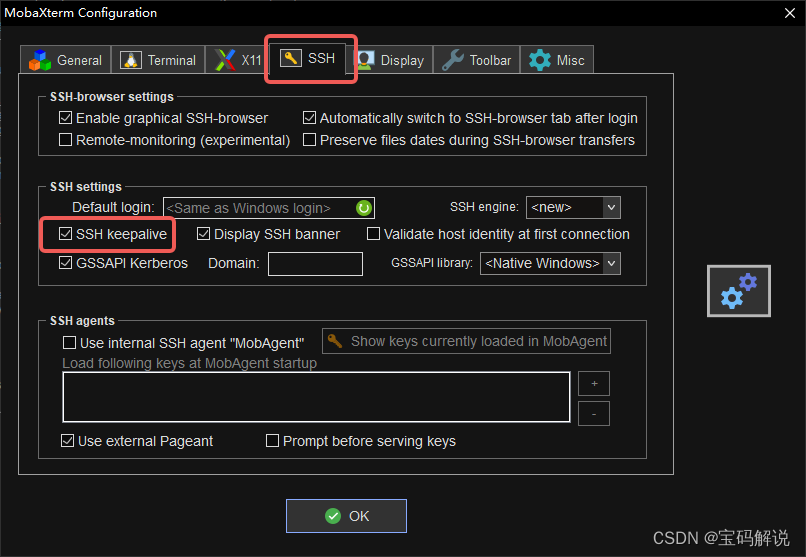
Task: Open the General tab
Action: point(65,60)
